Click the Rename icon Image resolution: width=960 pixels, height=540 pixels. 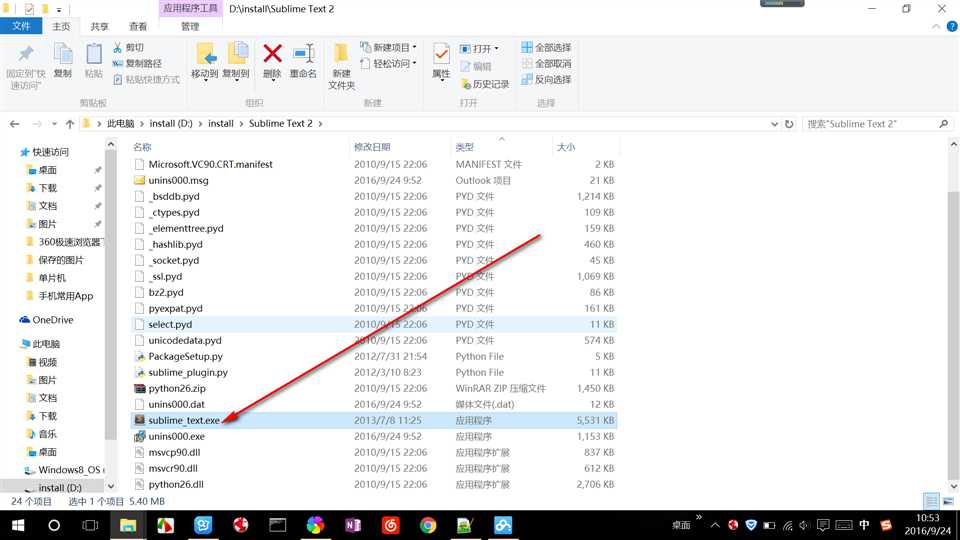[304, 54]
